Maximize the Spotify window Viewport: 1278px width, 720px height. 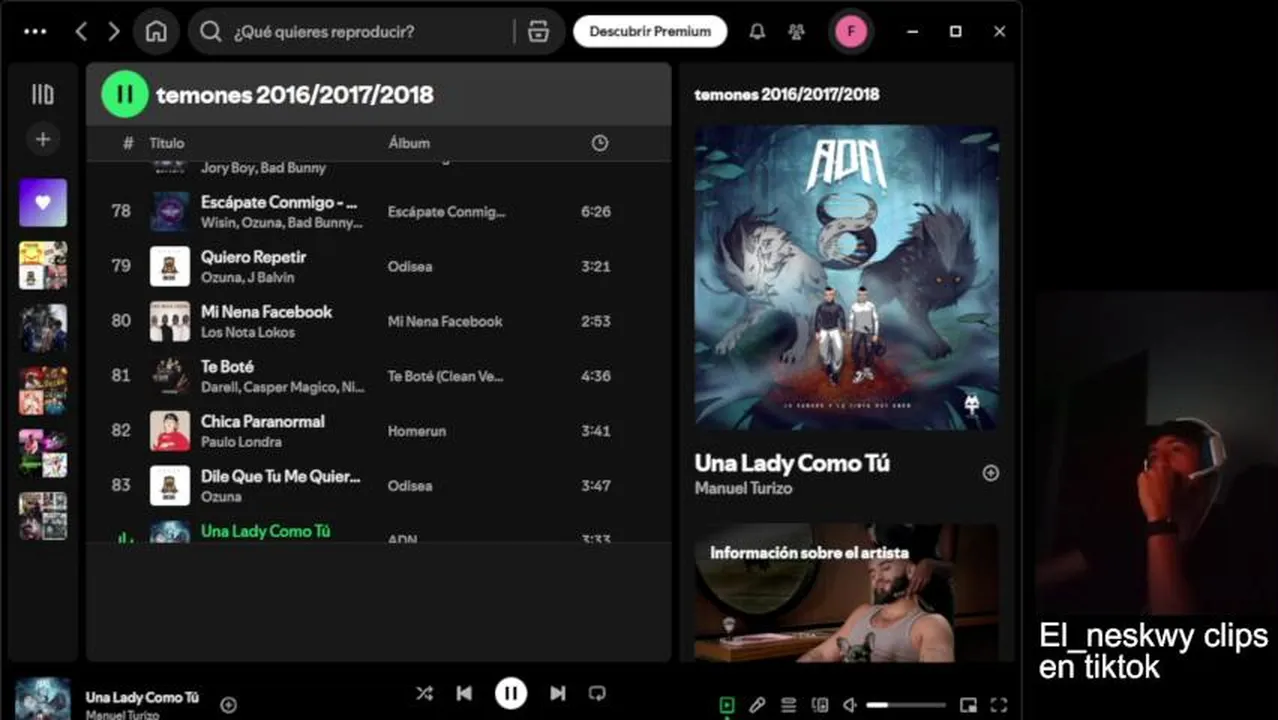955,31
